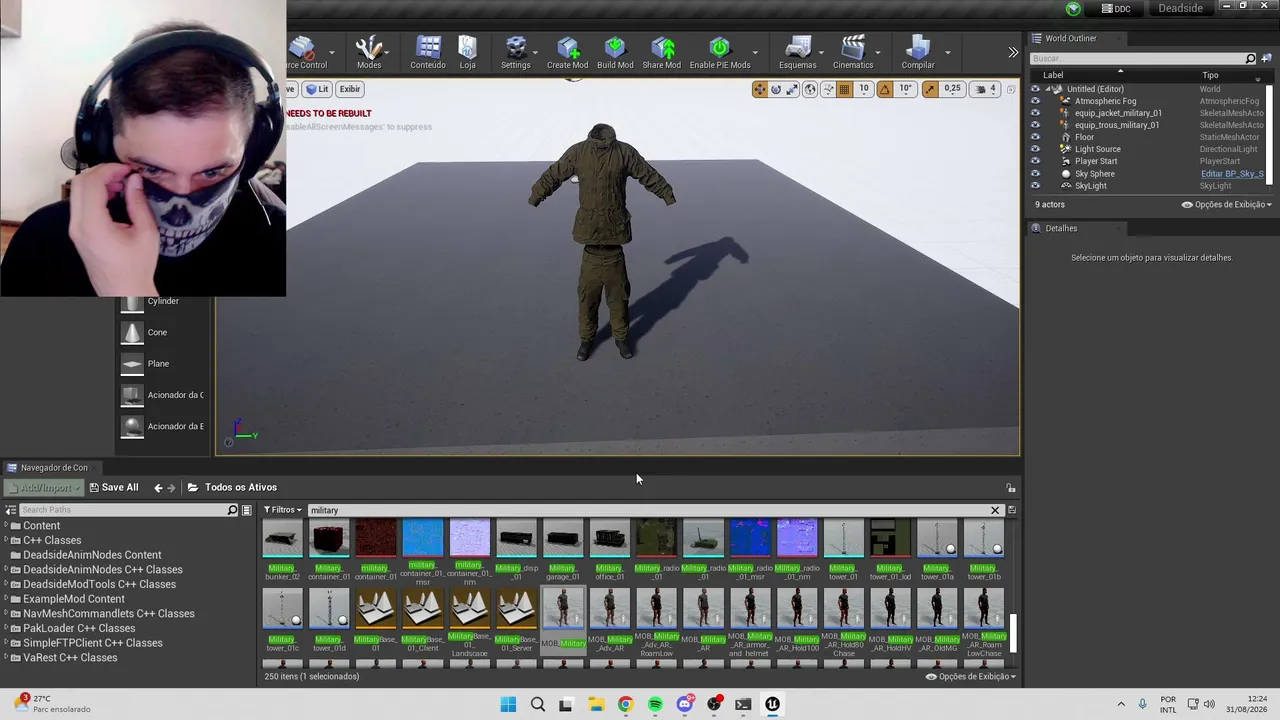The image size is (1280, 720).
Task: Click the maximize viewport icon
Action: pyautogui.click(x=1009, y=89)
